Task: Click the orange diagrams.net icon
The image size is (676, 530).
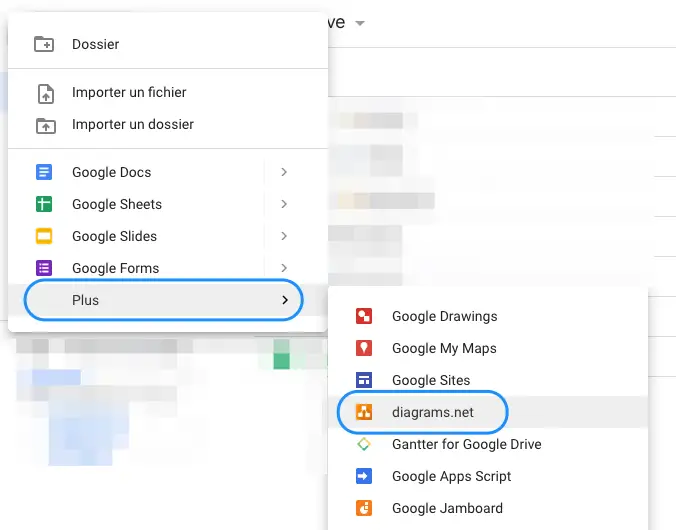Action: tap(364, 412)
